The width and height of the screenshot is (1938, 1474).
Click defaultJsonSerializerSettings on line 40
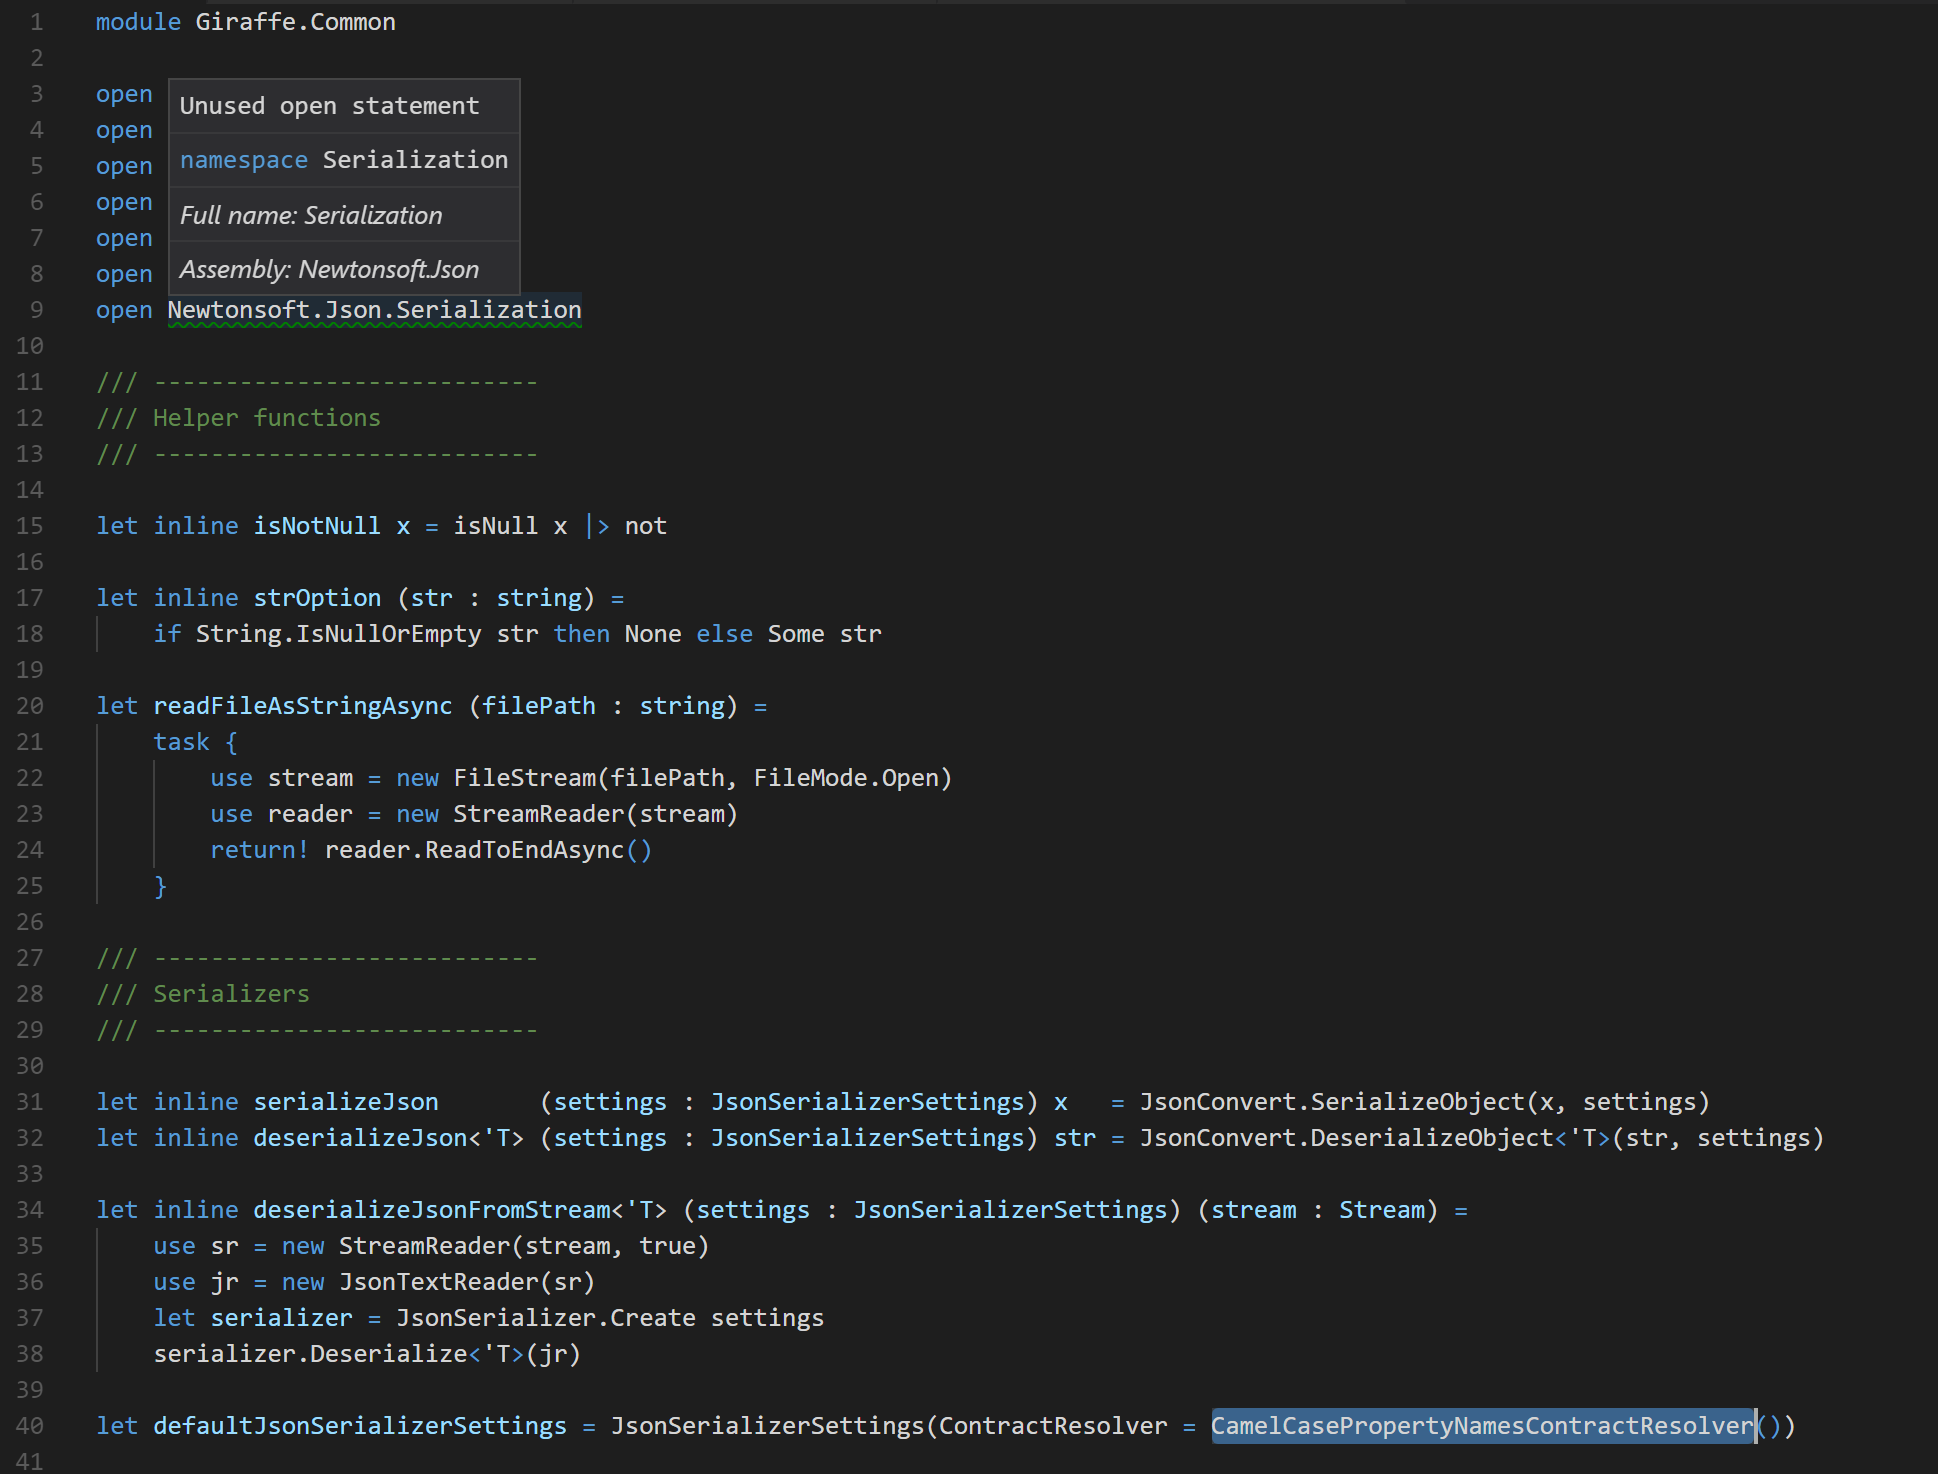359,1425
